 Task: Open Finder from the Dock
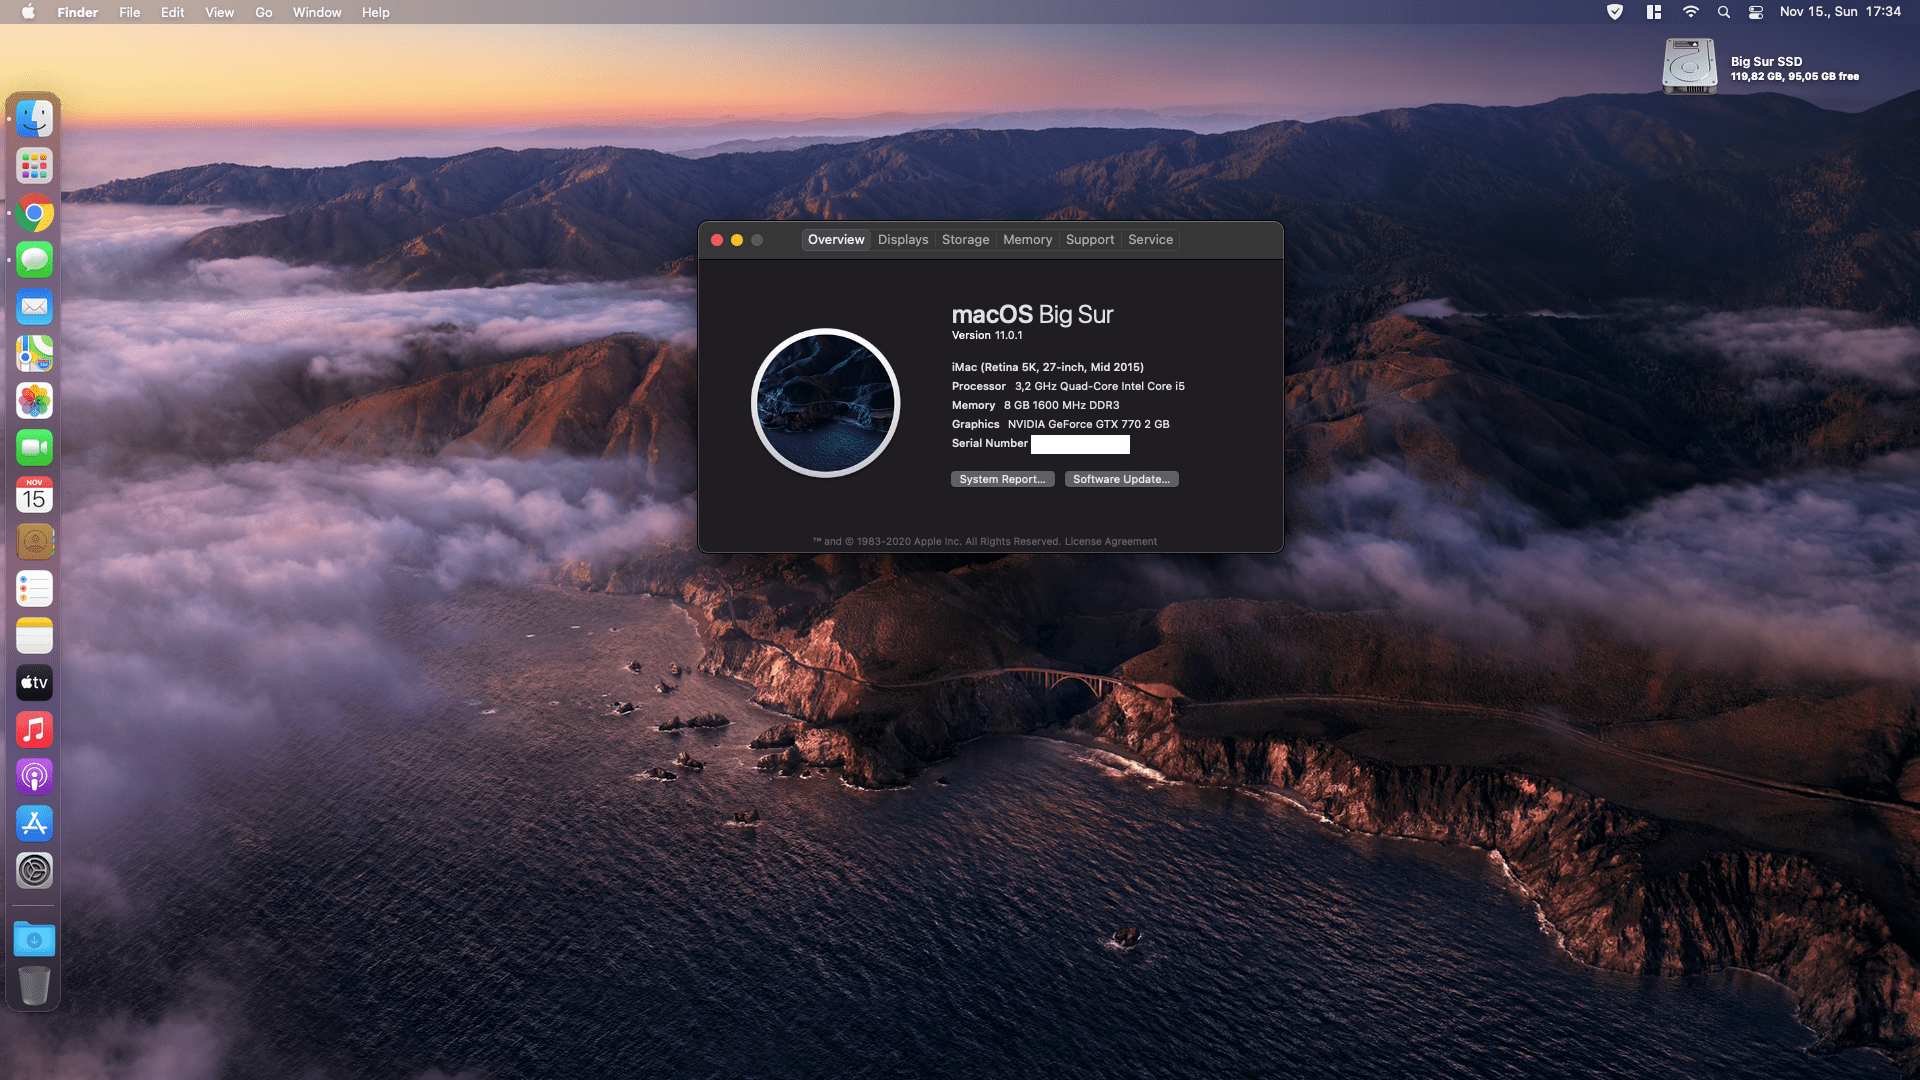click(x=34, y=119)
